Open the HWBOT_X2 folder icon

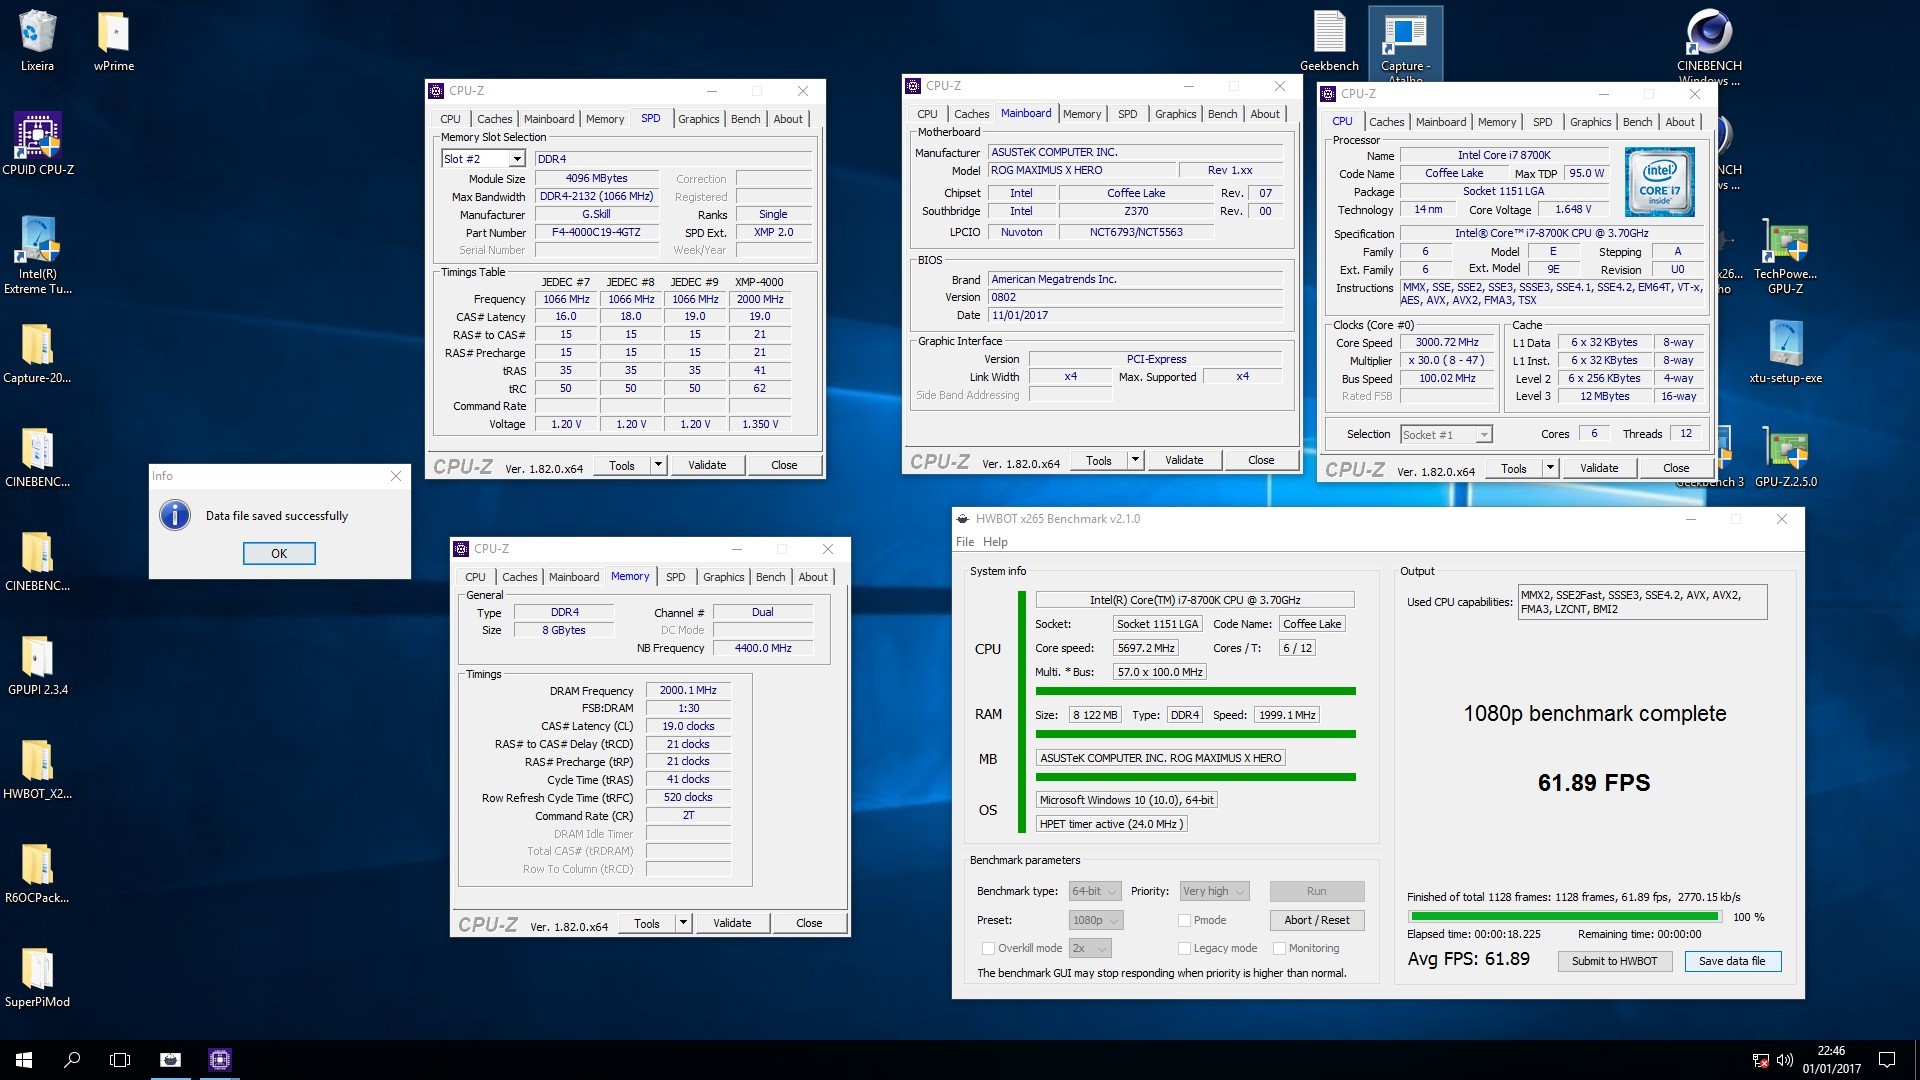click(x=37, y=769)
